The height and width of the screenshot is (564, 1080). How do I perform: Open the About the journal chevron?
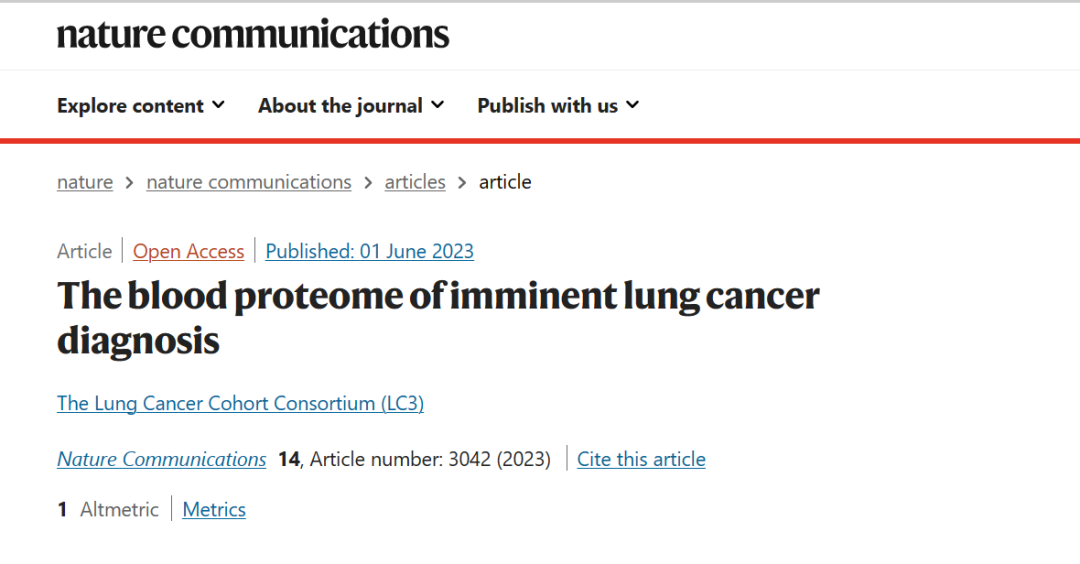(x=437, y=105)
